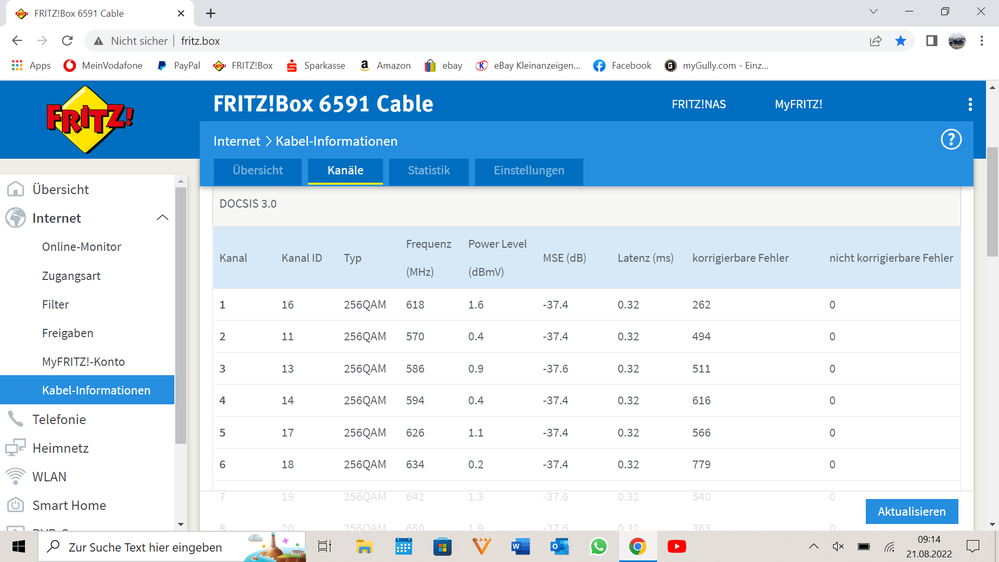Viewport: 999px width, 562px height.
Task: Open File Explorer from the taskbar
Action: tap(364, 547)
